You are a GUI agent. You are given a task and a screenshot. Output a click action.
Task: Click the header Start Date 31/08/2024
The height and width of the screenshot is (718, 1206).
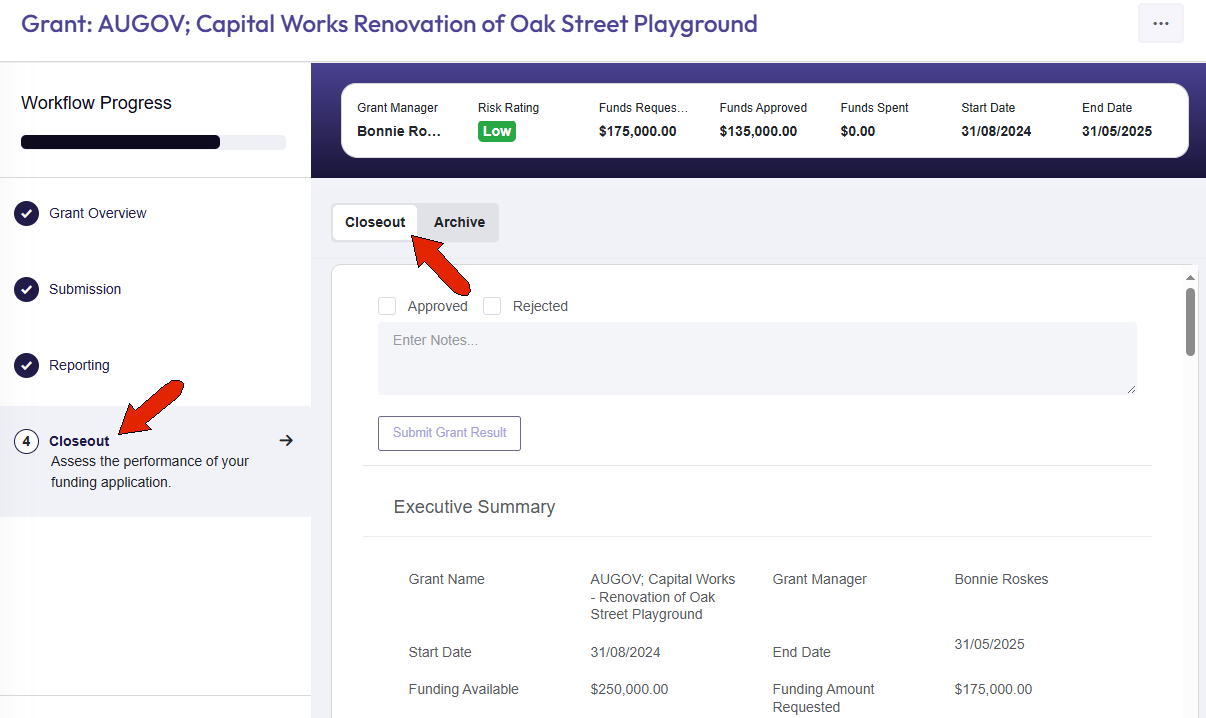tap(996, 131)
